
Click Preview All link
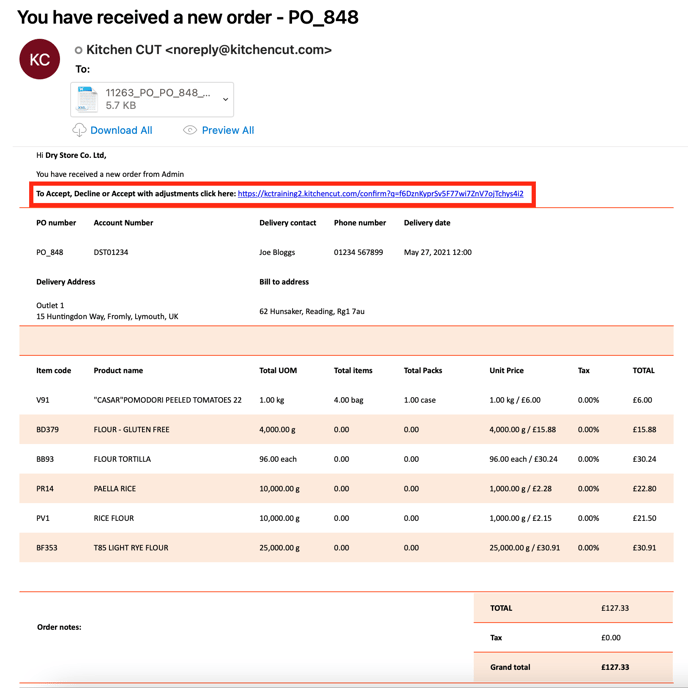click(228, 130)
